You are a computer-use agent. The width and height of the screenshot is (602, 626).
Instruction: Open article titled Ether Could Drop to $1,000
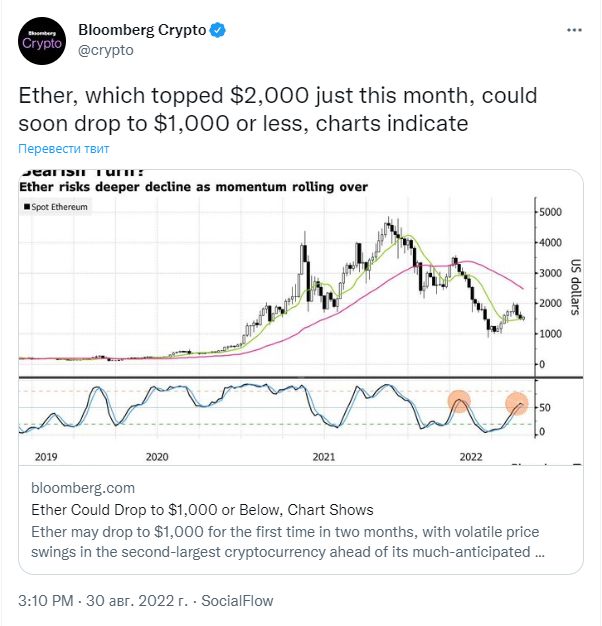(202, 510)
